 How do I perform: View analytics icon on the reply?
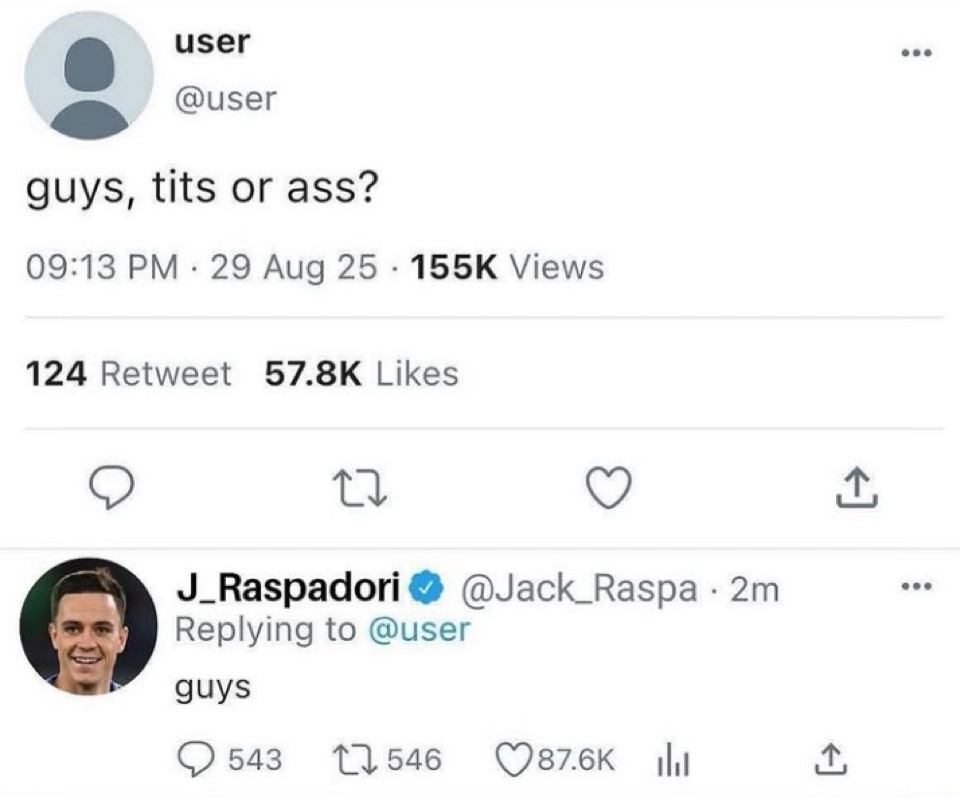click(x=673, y=760)
